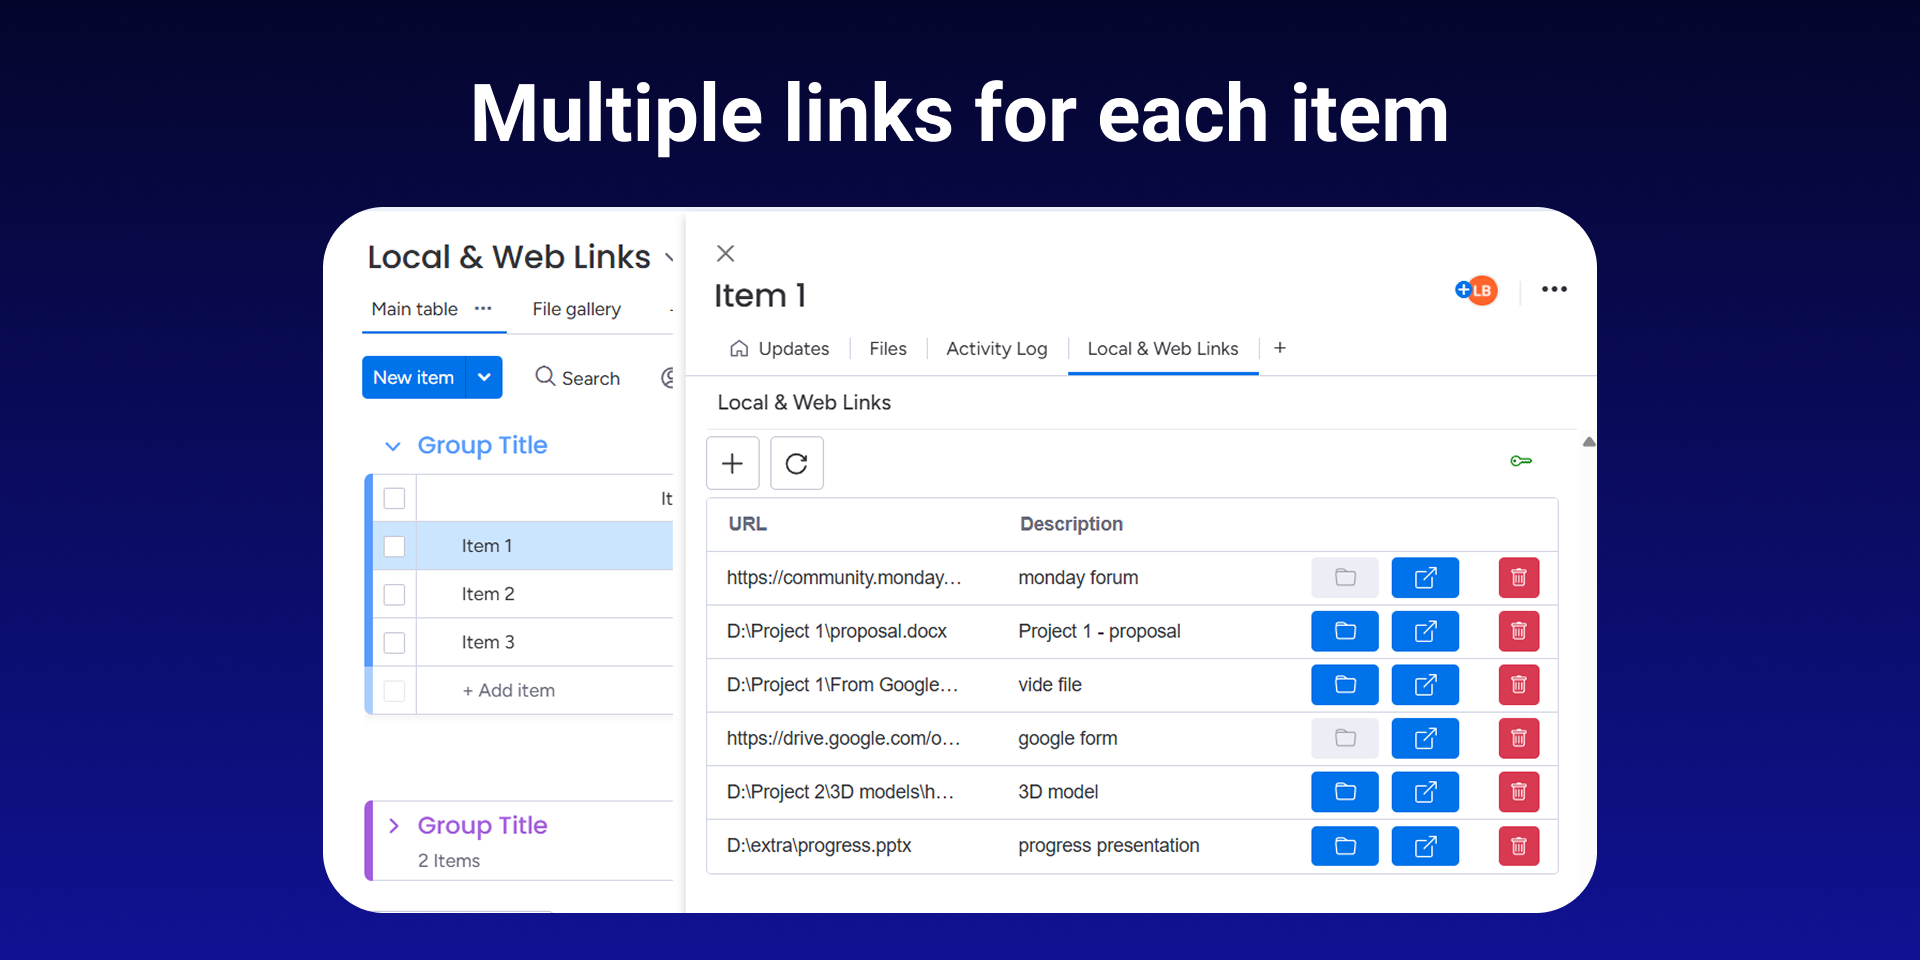Switch to the File gallery view
Viewport: 1920px width, 960px height.
(x=576, y=309)
